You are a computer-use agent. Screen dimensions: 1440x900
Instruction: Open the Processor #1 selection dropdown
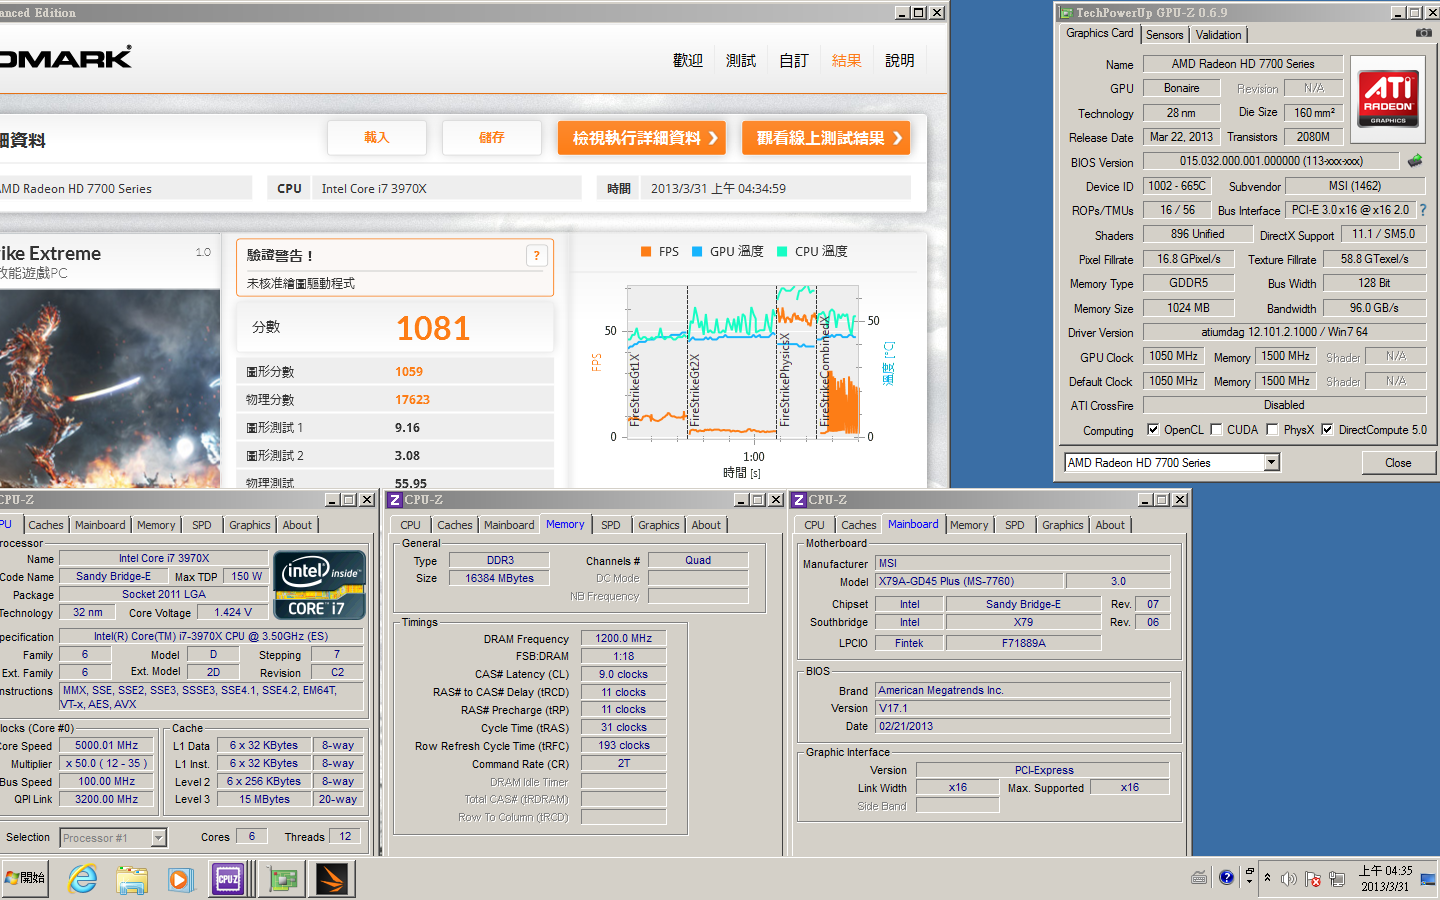click(x=158, y=838)
